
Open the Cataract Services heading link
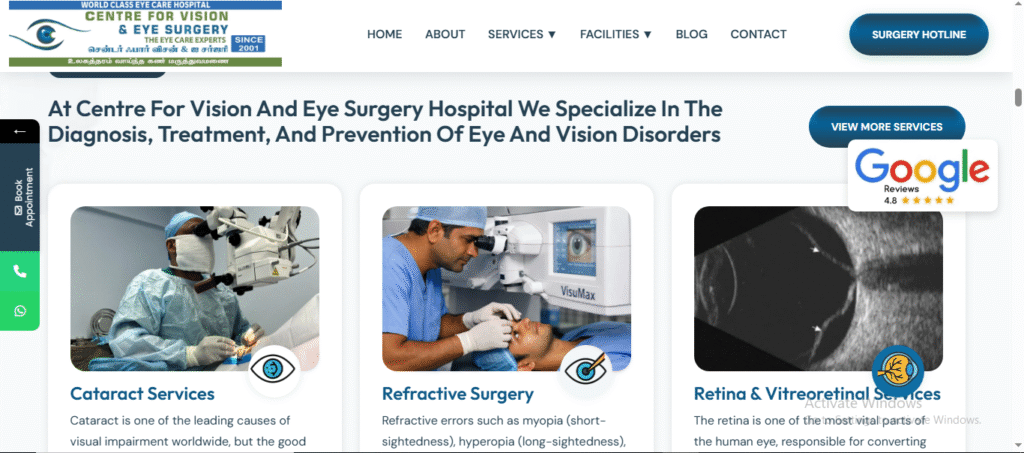pyautogui.click(x=142, y=394)
